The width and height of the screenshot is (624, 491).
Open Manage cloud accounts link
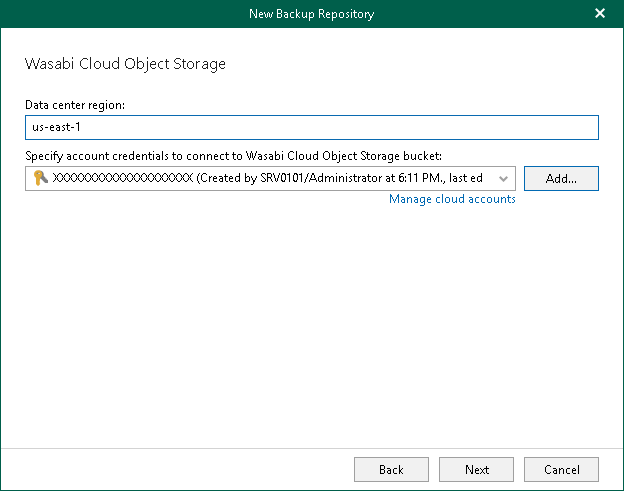(452, 199)
